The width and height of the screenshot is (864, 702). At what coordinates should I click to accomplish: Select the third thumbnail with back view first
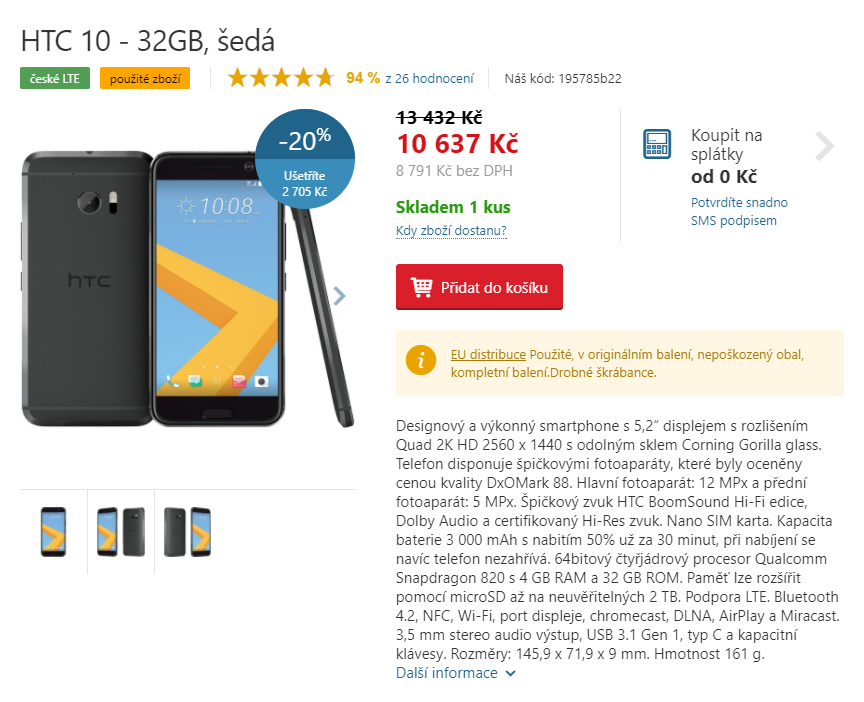pos(187,532)
